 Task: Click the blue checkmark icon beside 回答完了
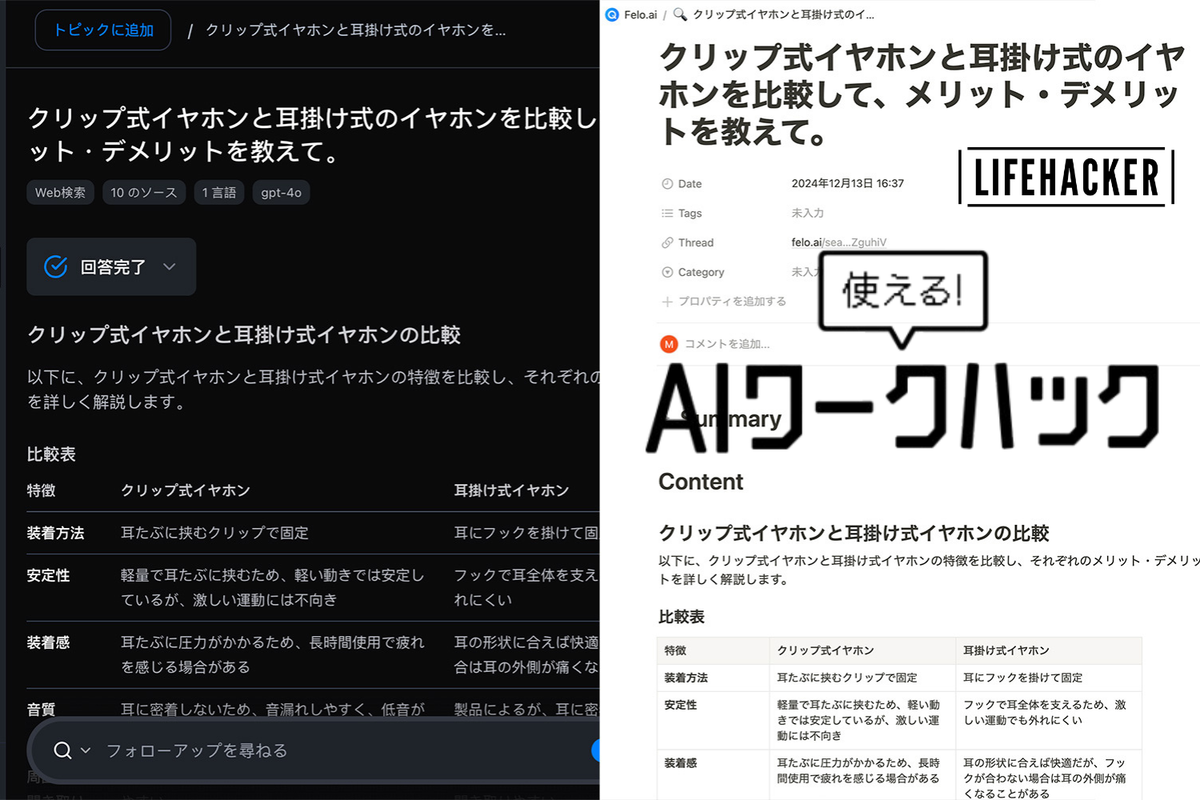point(55,266)
